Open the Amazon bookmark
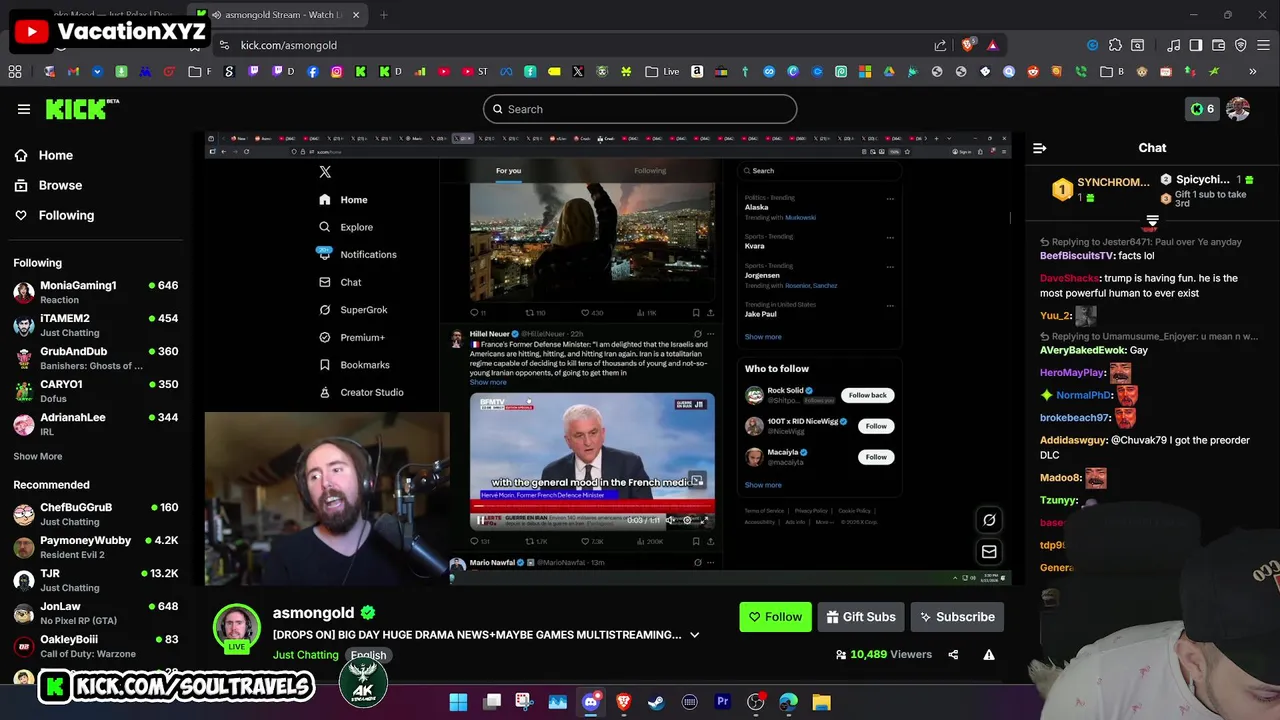Image resolution: width=1280 pixels, height=720 pixels. point(697,72)
